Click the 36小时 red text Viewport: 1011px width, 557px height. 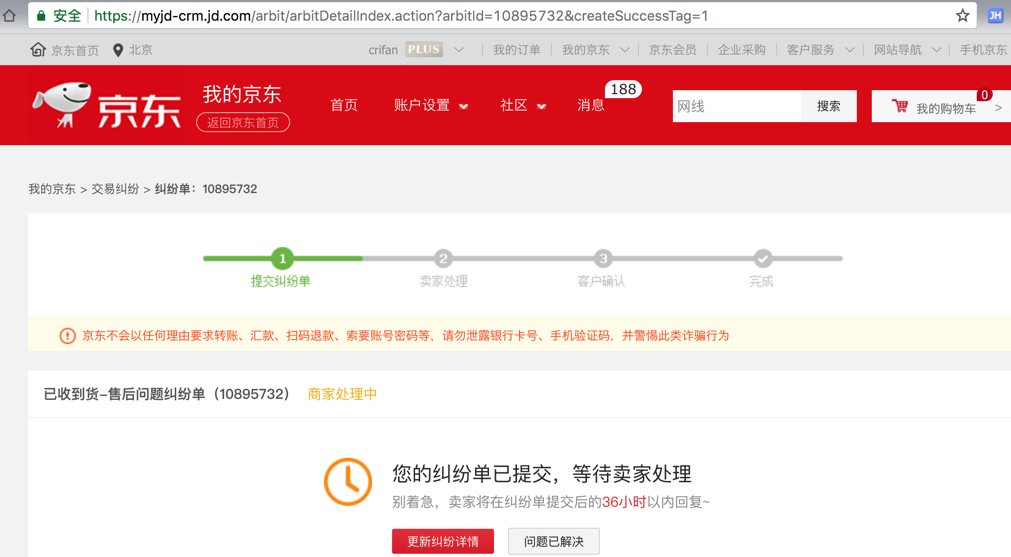[624, 502]
